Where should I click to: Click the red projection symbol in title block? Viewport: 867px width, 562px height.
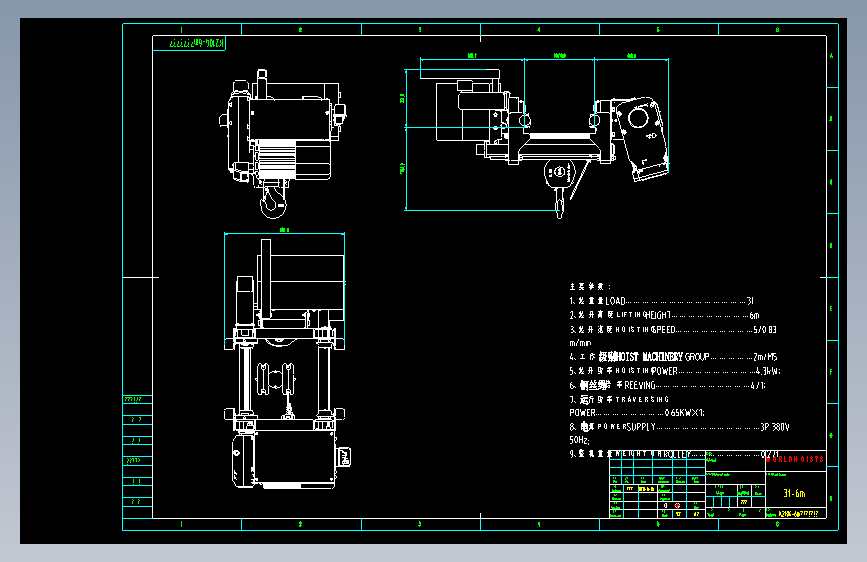click(677, 505)
